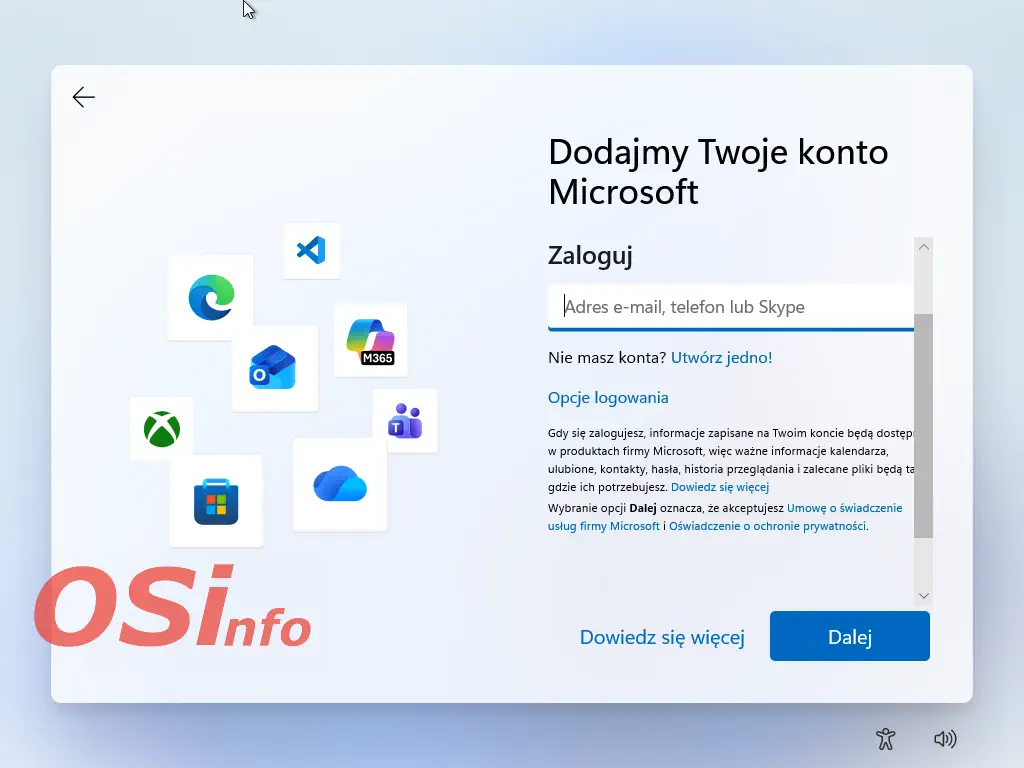The height and width of the screenshot is (768, 1024).
Task: Click the OneDrive cloud icon
Action: (x=340, y=485)
